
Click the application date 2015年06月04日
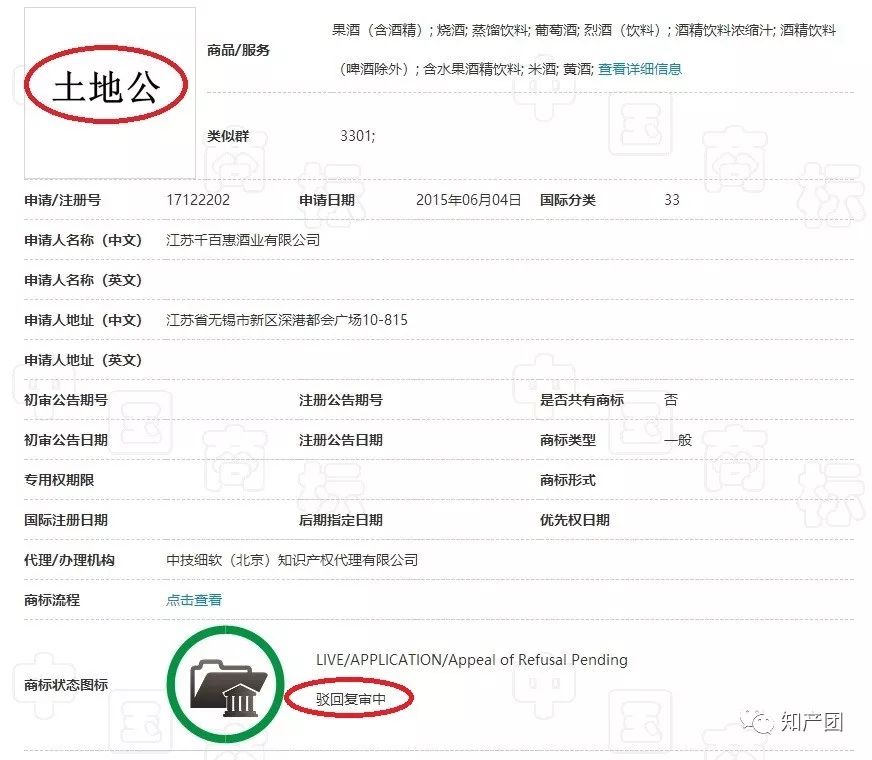(468, 200)
